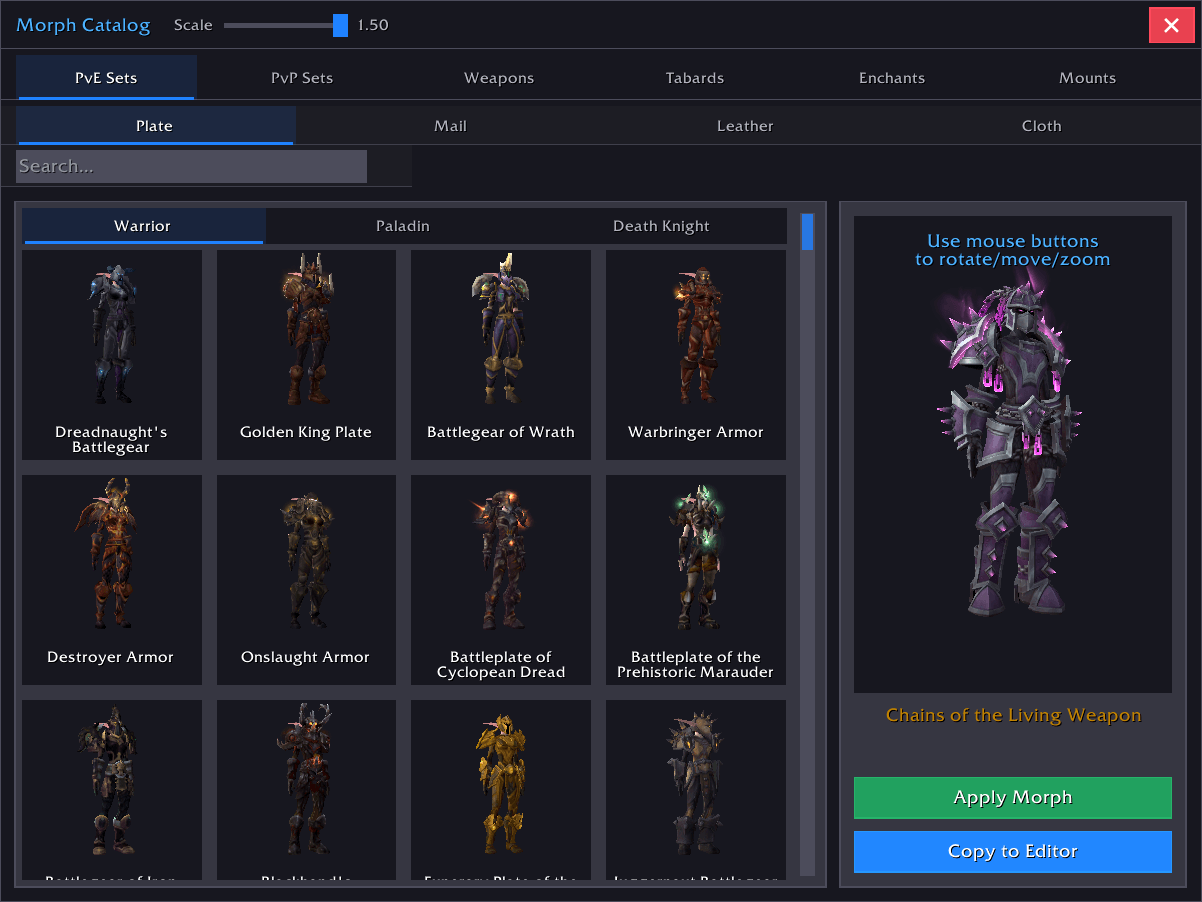The width and height of the screenshot is (1202, 902).
Task: Click the Chains of the Living Weapon model preview
Action: coord(1012,454)
